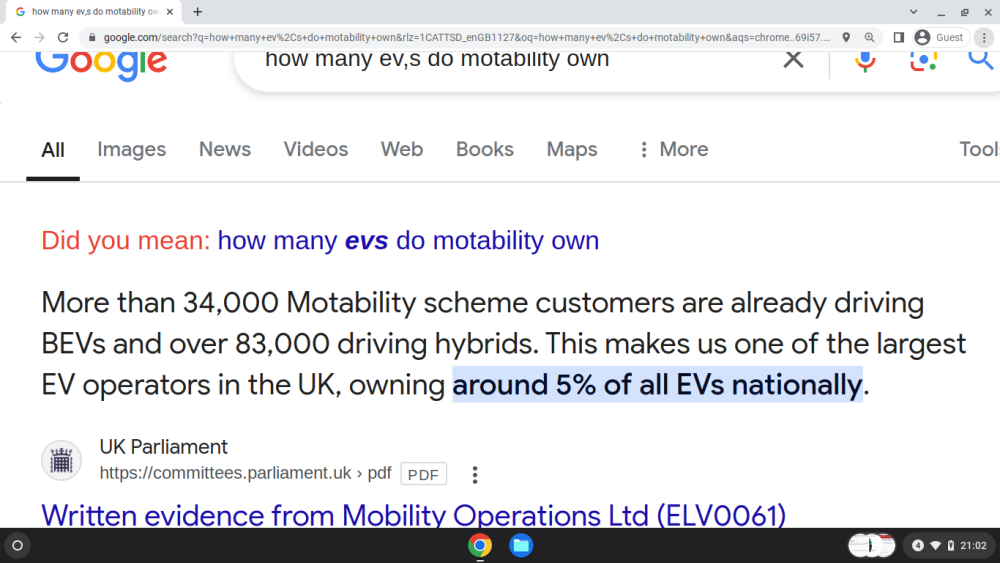The height and width of the screenshot is (563, 1000).
Task: Switch to the Books tab
Action: [485, 149]
